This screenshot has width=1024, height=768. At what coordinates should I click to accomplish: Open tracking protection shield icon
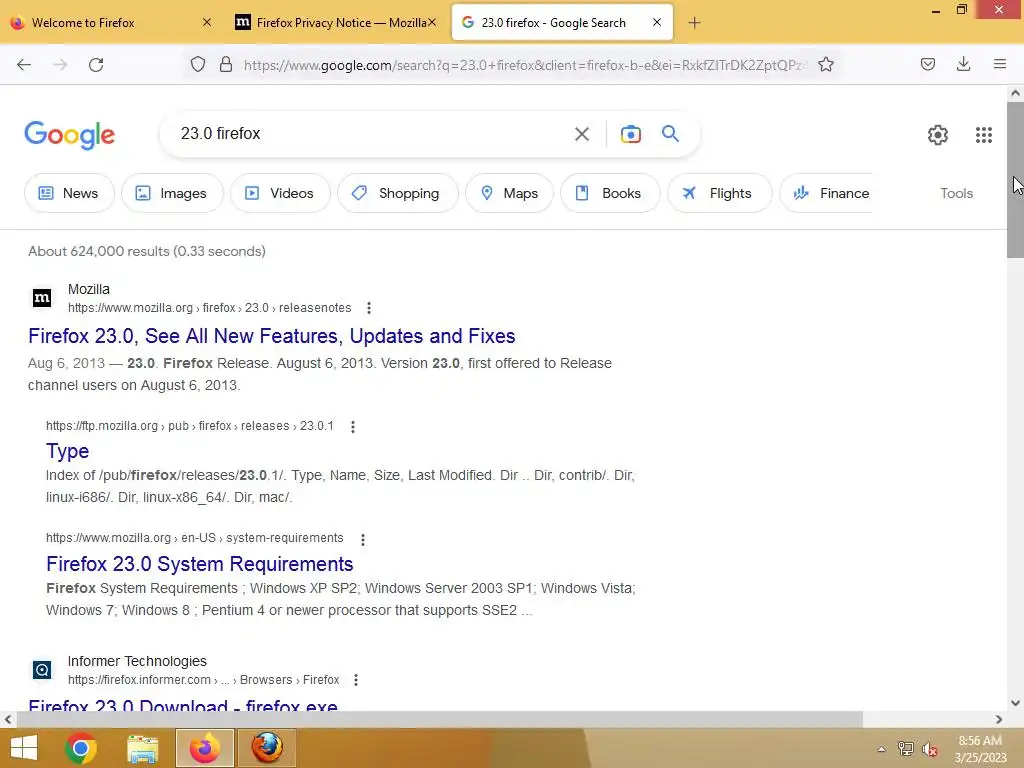[198, 65]
